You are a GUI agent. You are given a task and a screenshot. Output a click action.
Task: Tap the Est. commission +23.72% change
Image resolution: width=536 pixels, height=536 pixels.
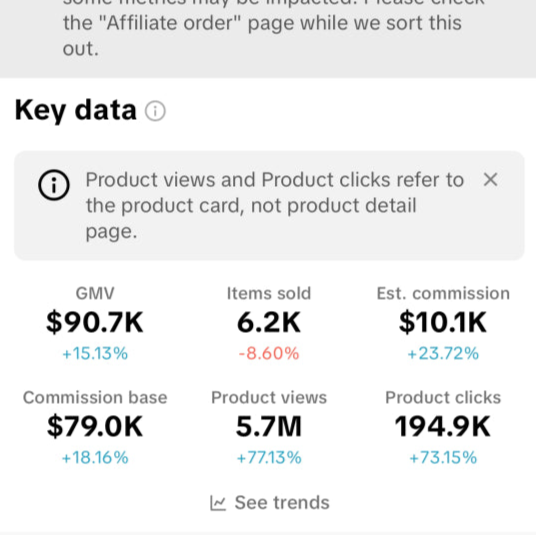[443, 353]
